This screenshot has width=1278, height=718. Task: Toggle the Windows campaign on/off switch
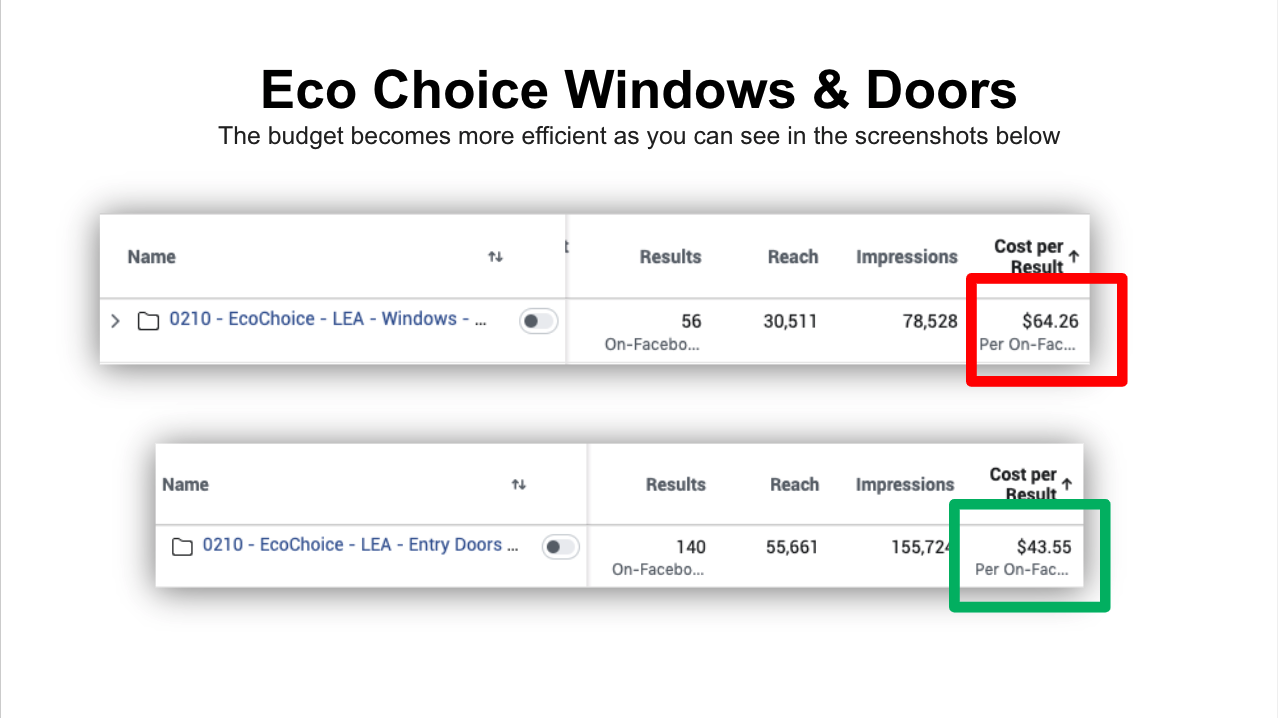pyautogui.click(x=538, y=321)
